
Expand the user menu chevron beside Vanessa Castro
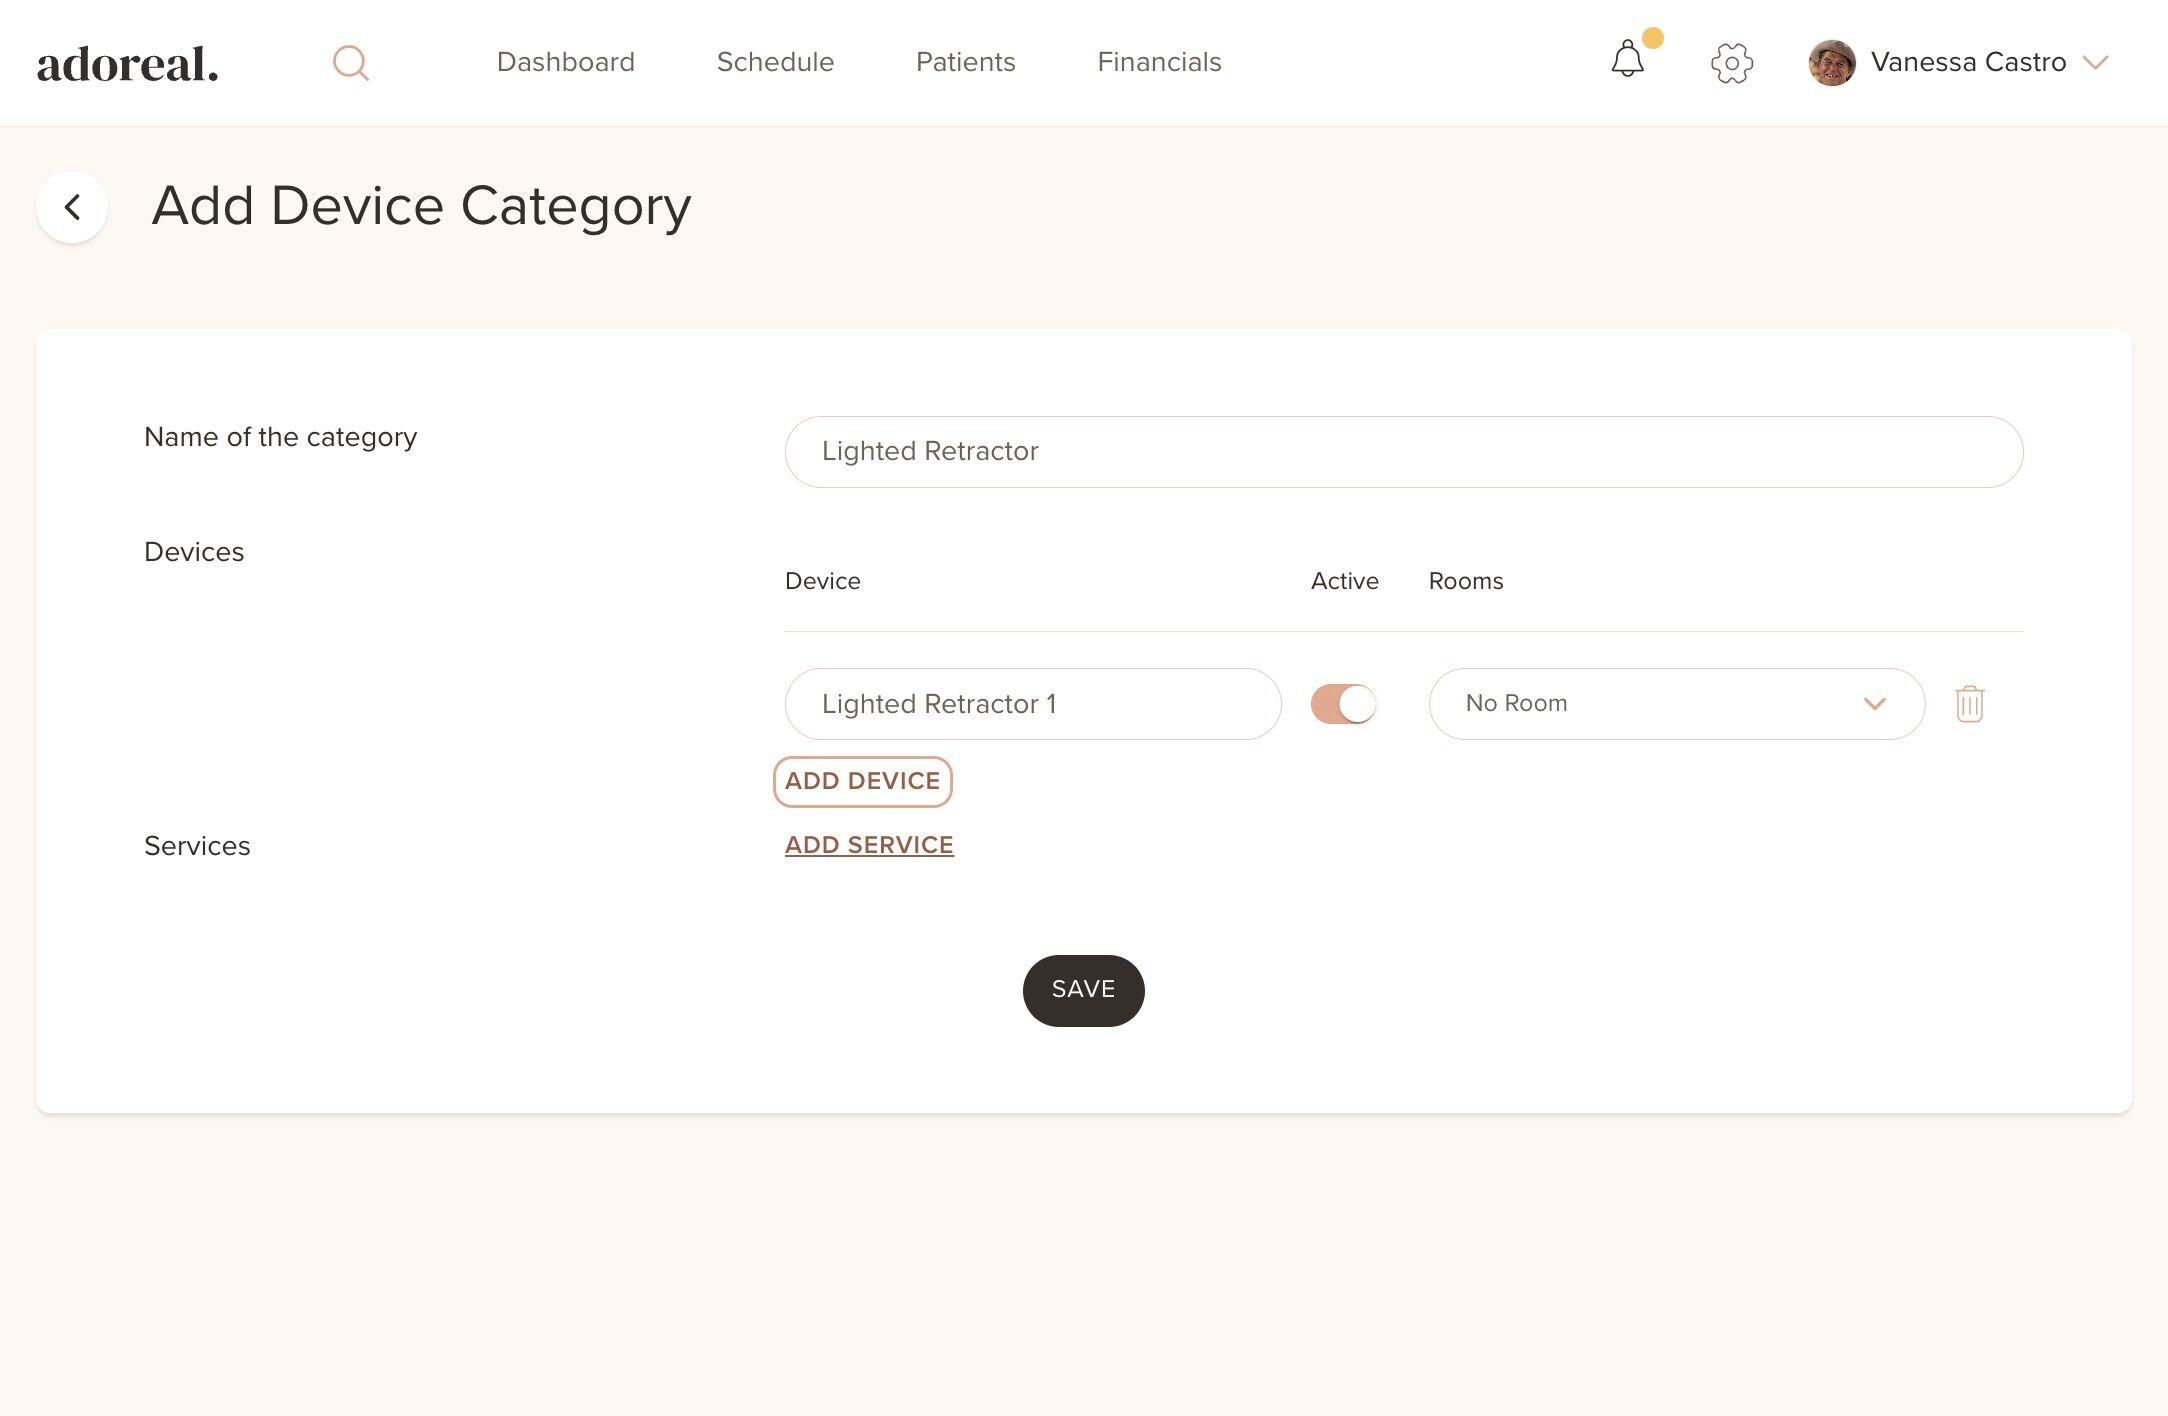click(x=2095, y=63)
